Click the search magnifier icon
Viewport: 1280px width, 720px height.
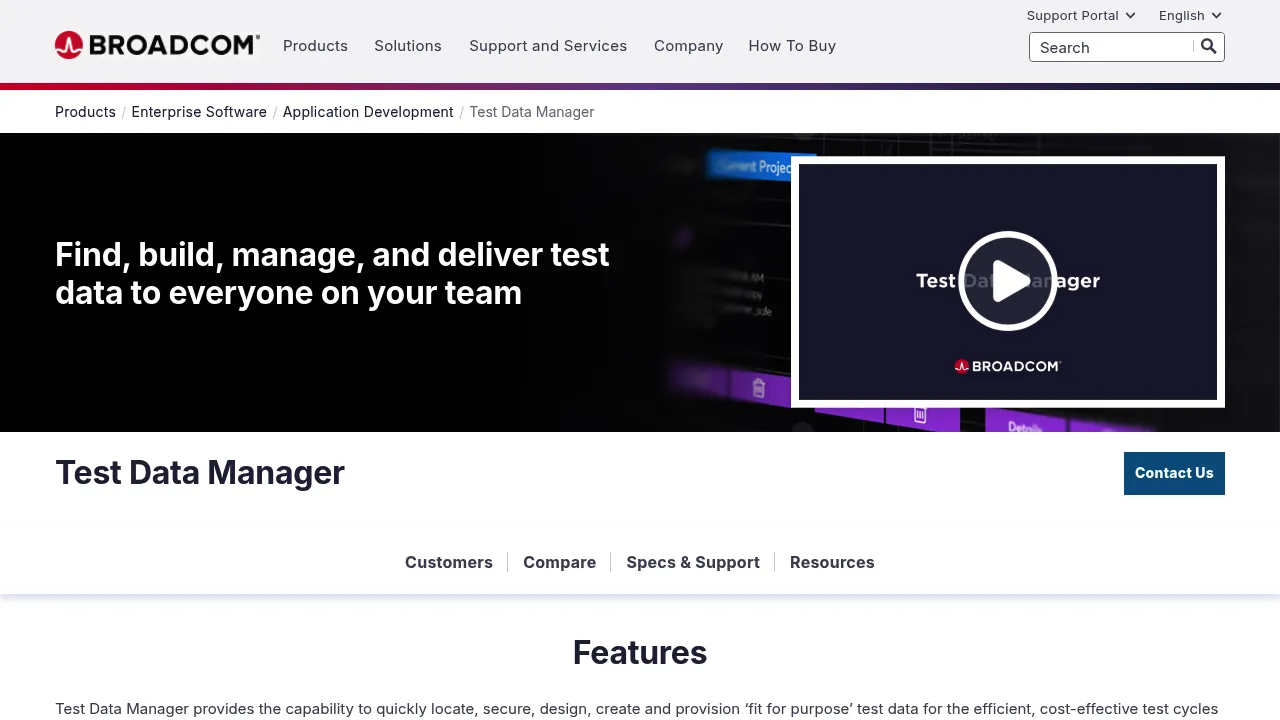(x=1209, y=46)
